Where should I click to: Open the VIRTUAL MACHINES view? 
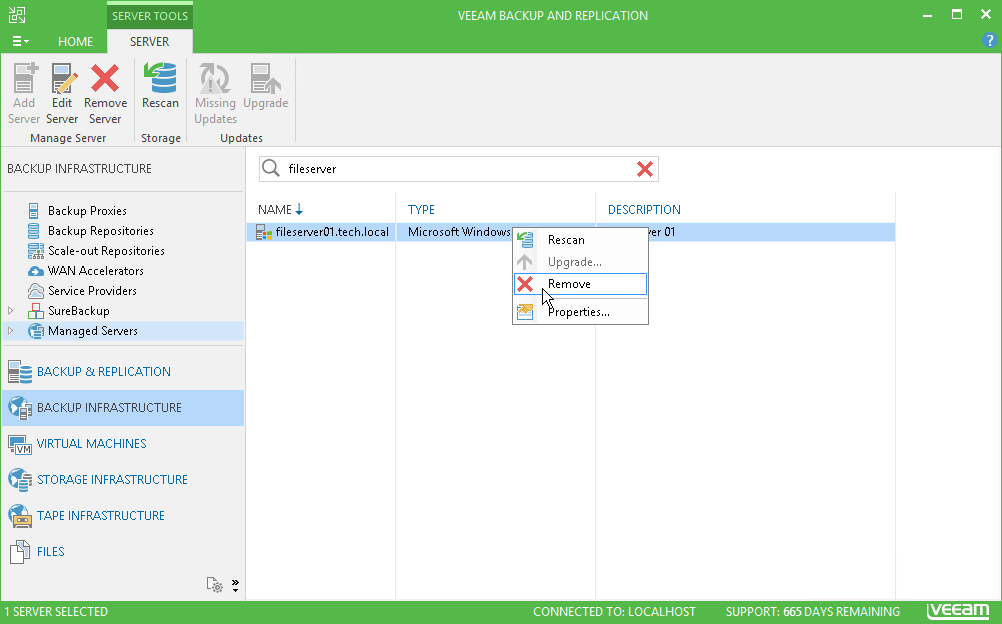(123, 444)
